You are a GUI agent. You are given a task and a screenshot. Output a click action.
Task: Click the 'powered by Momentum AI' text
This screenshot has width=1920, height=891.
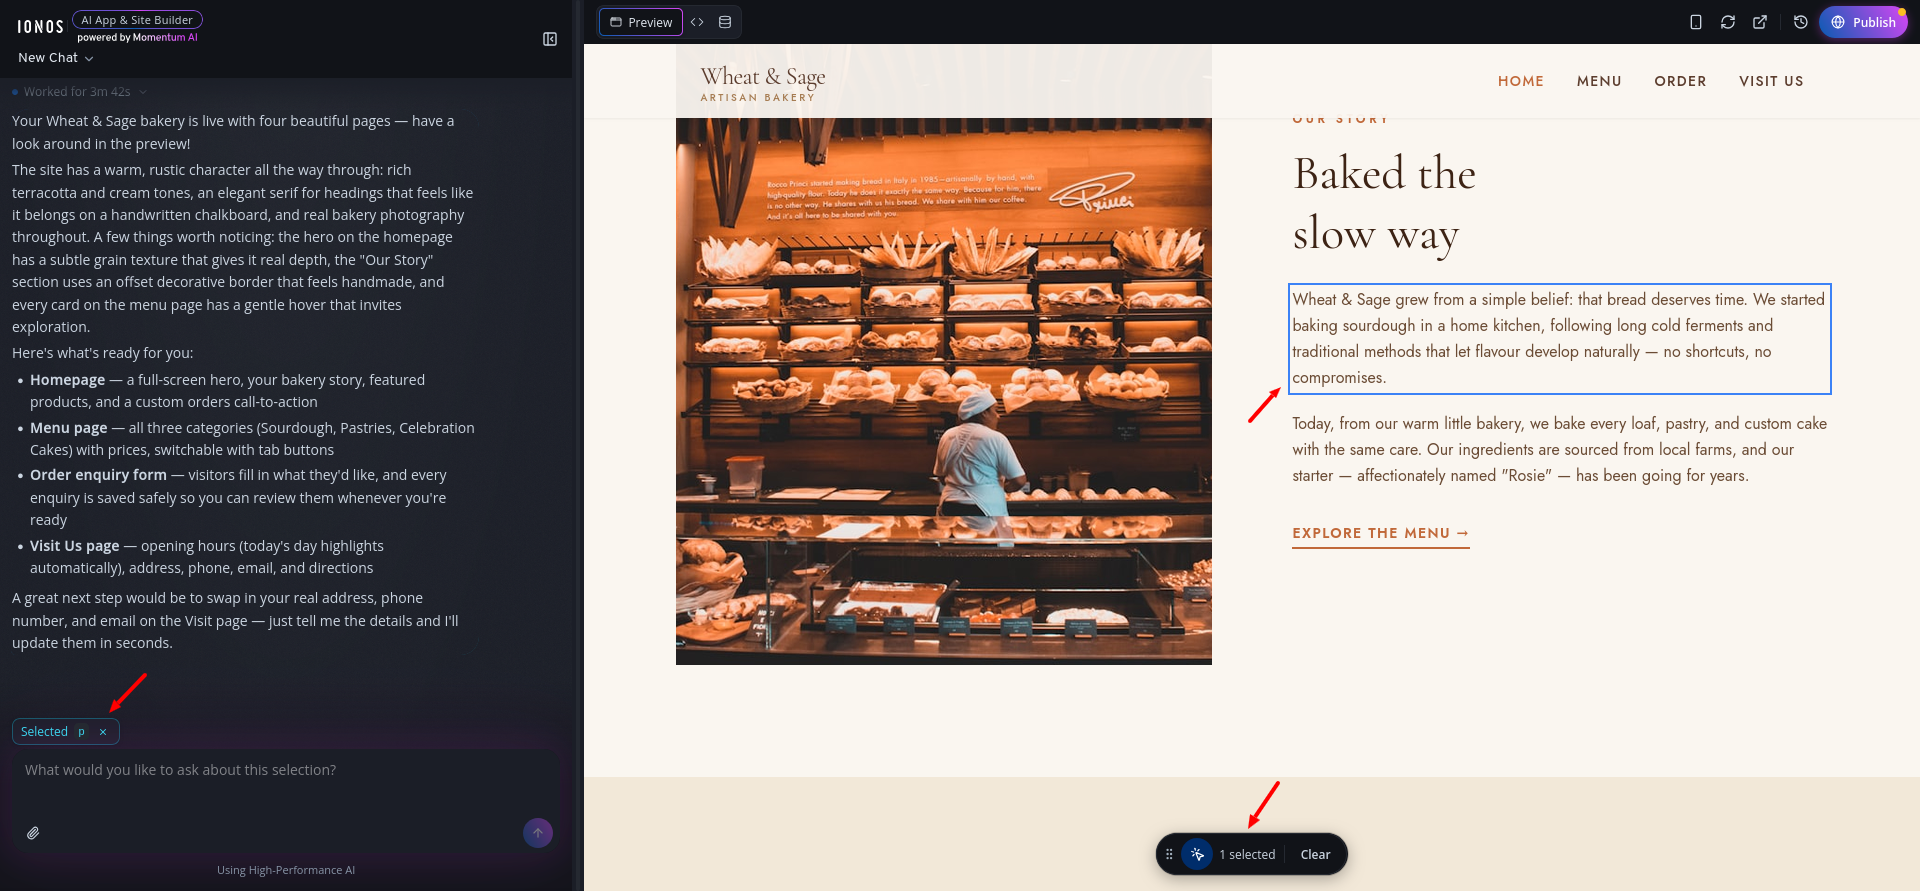[x=138, y=38]
